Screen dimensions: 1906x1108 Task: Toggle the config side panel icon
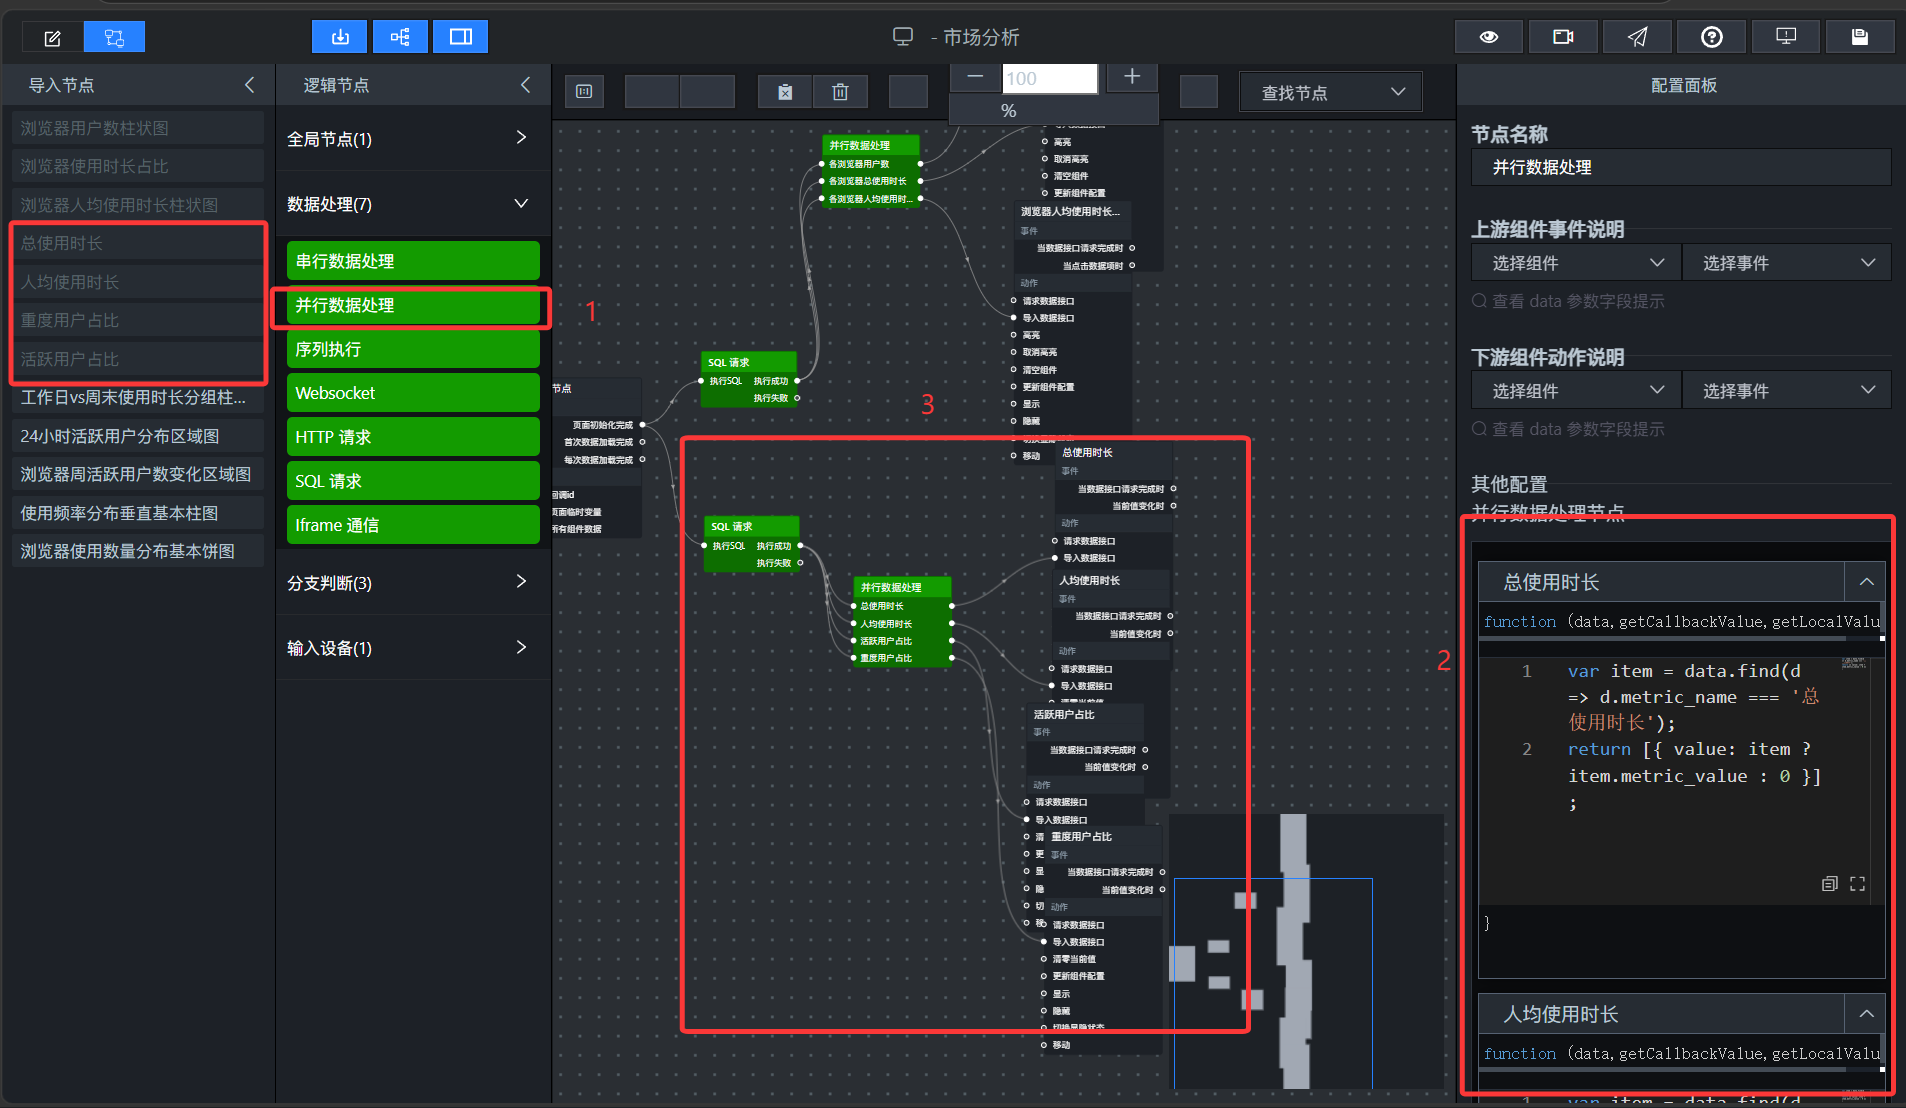pyautogui.click(x=461, y=37)
